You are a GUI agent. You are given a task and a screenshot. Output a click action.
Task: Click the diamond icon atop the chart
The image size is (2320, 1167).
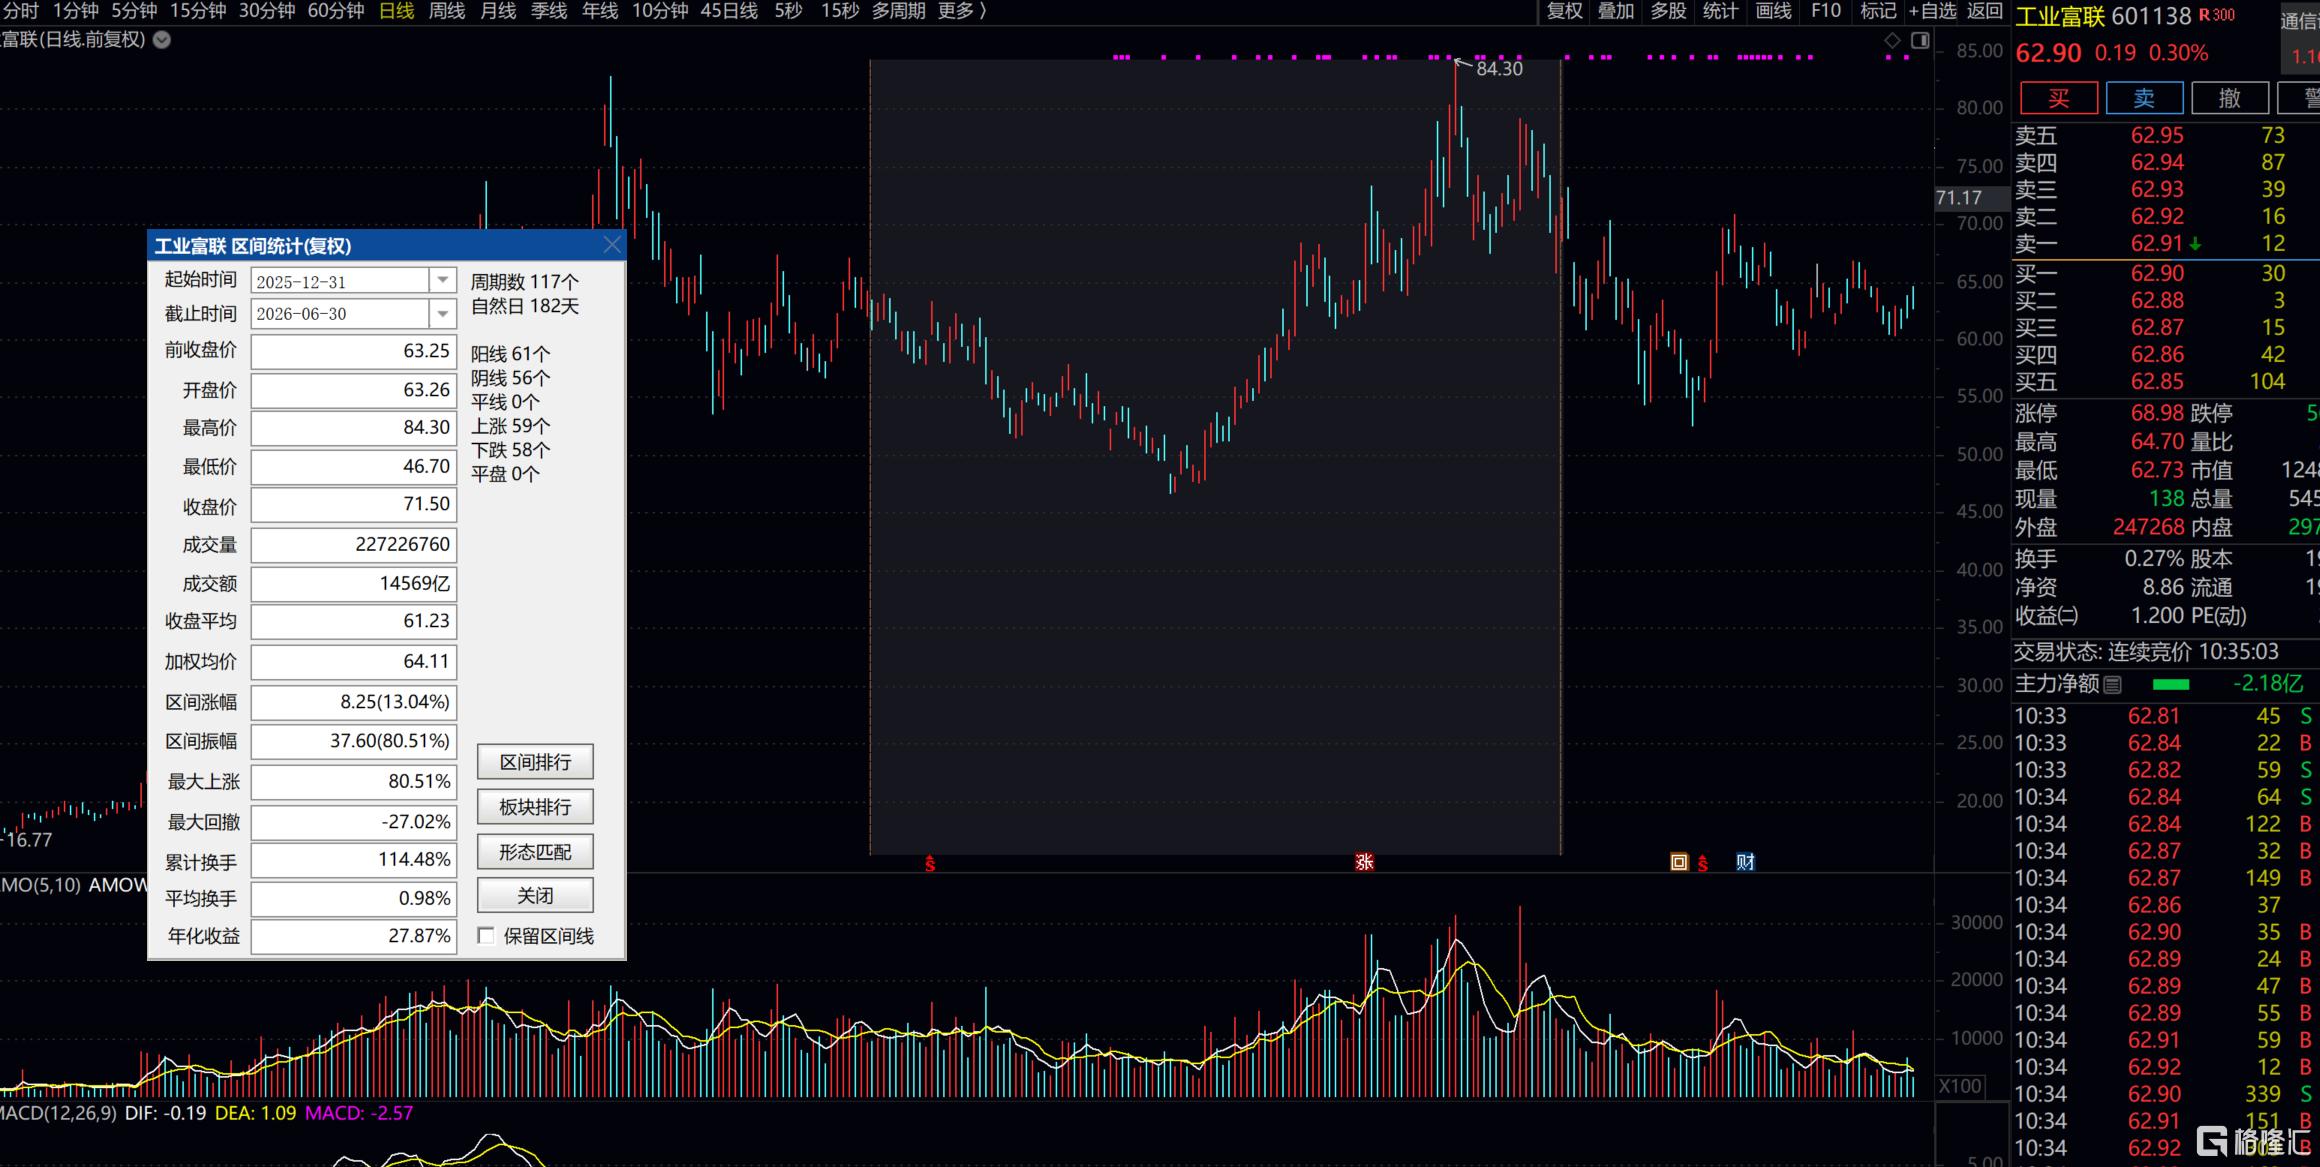pos(1892,40)
